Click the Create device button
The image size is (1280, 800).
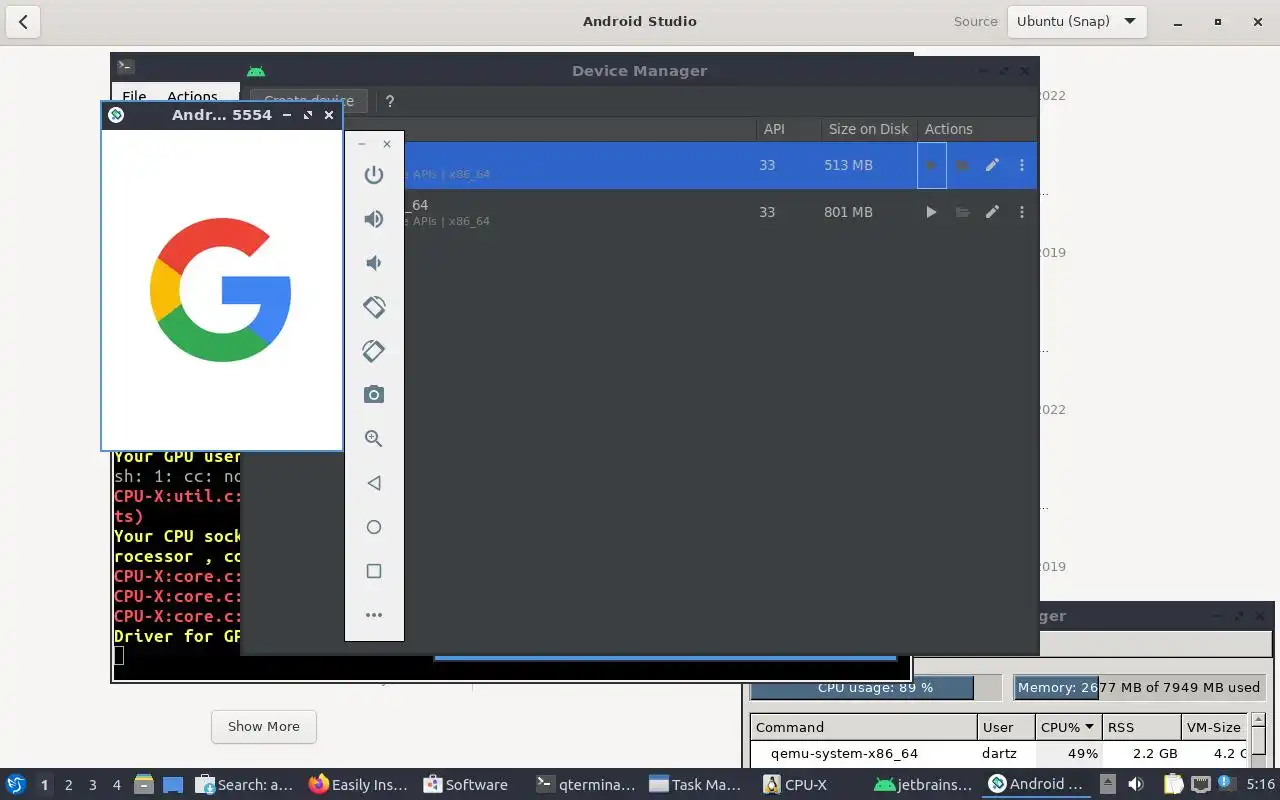tap(309, 101)
